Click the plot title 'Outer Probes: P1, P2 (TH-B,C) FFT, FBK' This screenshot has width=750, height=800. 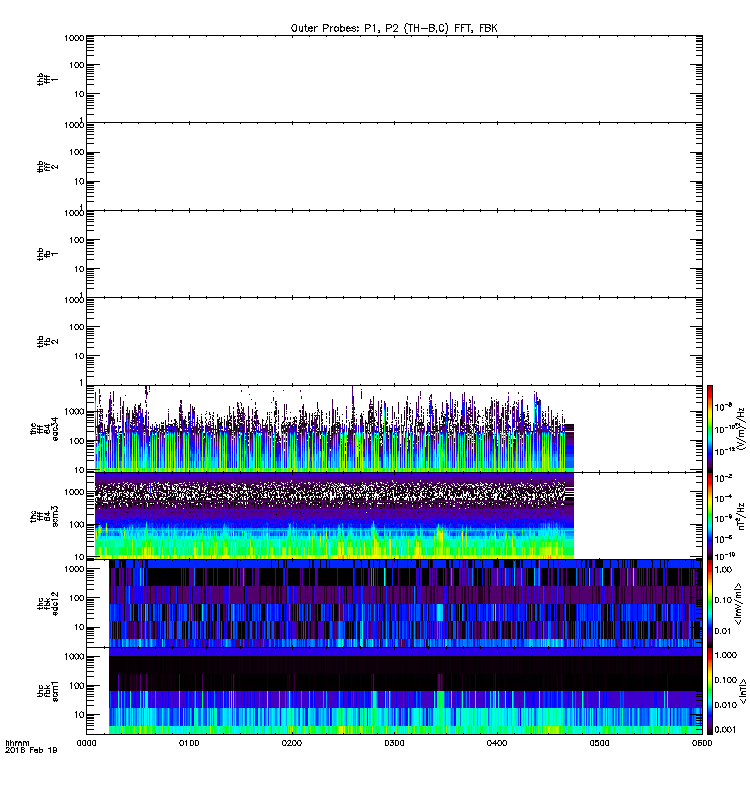(394, 28)
